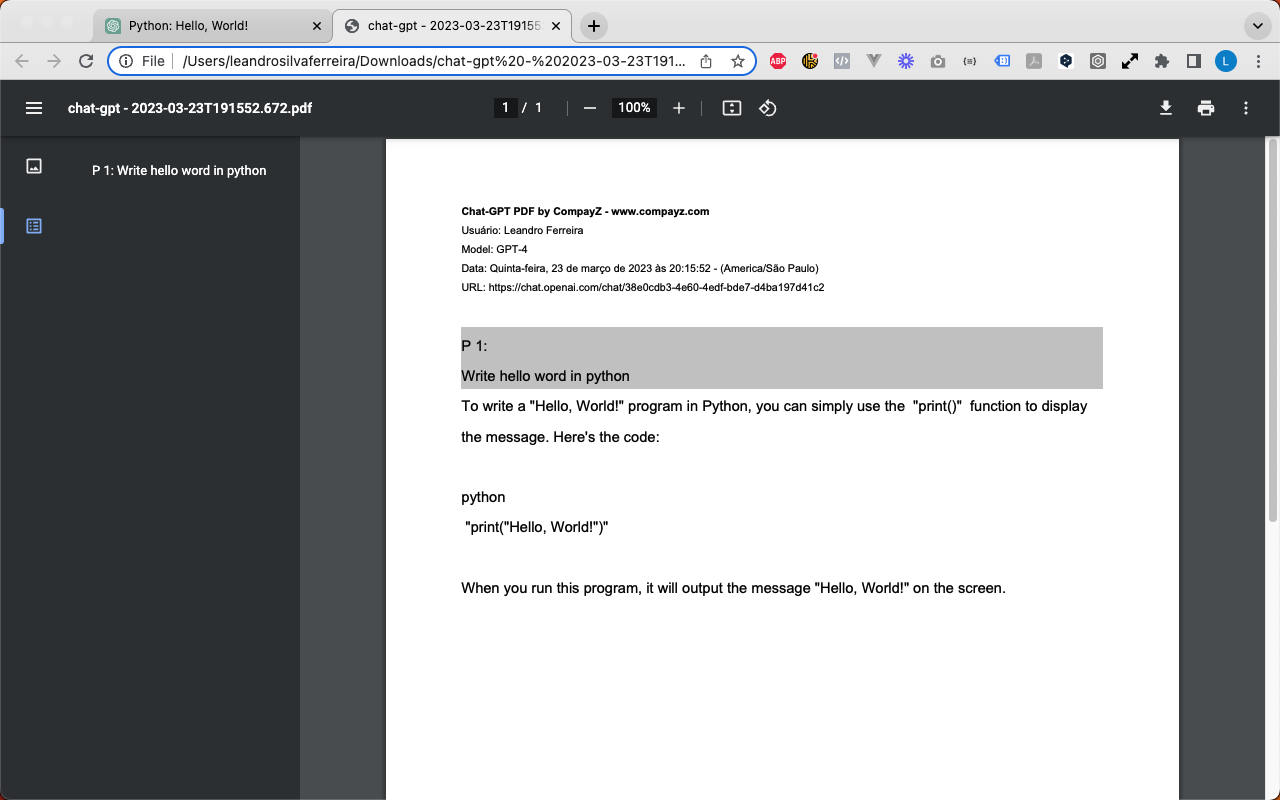Open the Extensions puzzle-piece menu
Image resolution: width=1280 pixels, height=800 pixels.
click(1162, 61)
